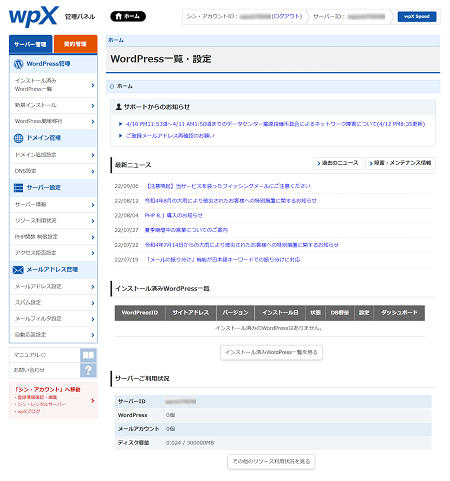Expand 新規インストール sidebar arrow
The width and height of the screenshot is (450, 481).
[x=93, y=106]
